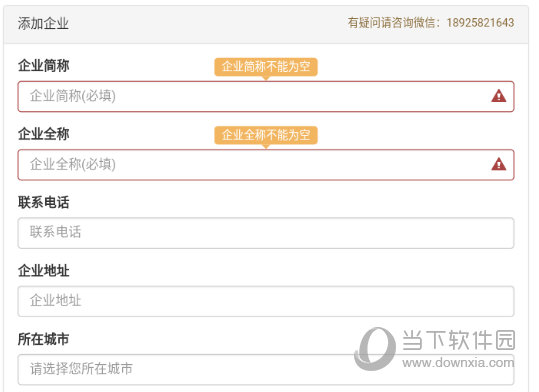Click the bold 企业地址 label
The image size is (539, 392).
coord(44,271)
